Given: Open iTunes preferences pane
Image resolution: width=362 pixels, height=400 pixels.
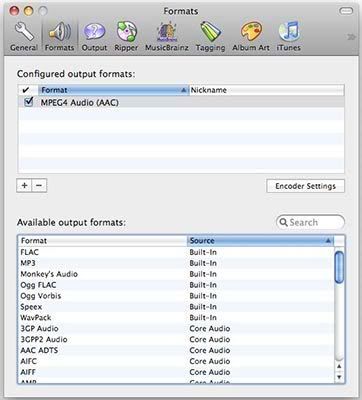Looking at the screenshot, I should pos(289,36).
